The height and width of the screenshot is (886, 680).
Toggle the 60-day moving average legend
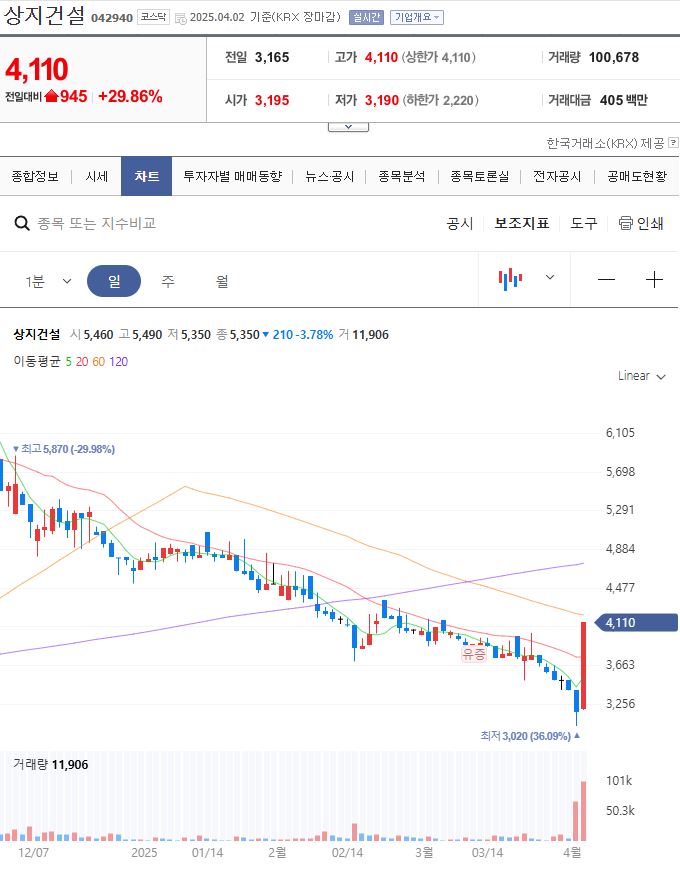click(98, 362)
